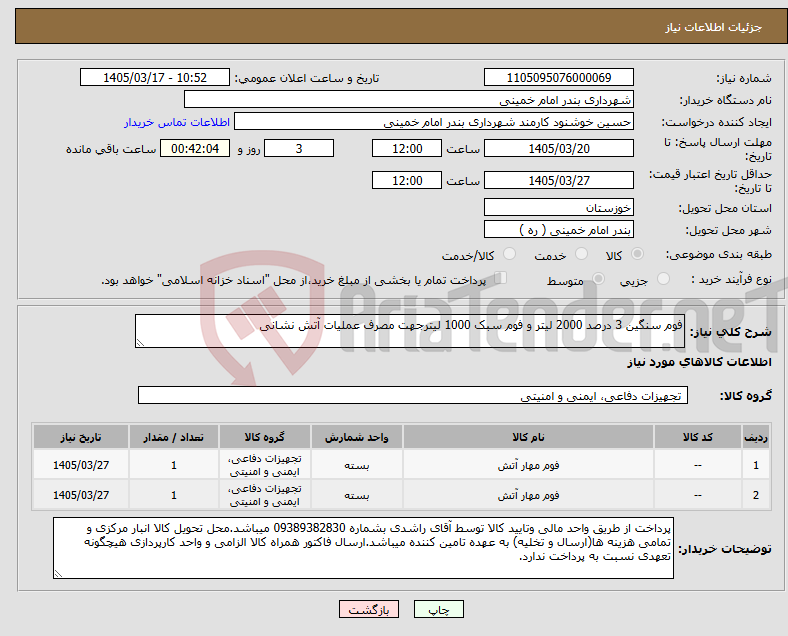The image size is (788, 636).
Task: Select the کالا/خدمت radio button
Action: pyautogui.click(x=509, y=254)
